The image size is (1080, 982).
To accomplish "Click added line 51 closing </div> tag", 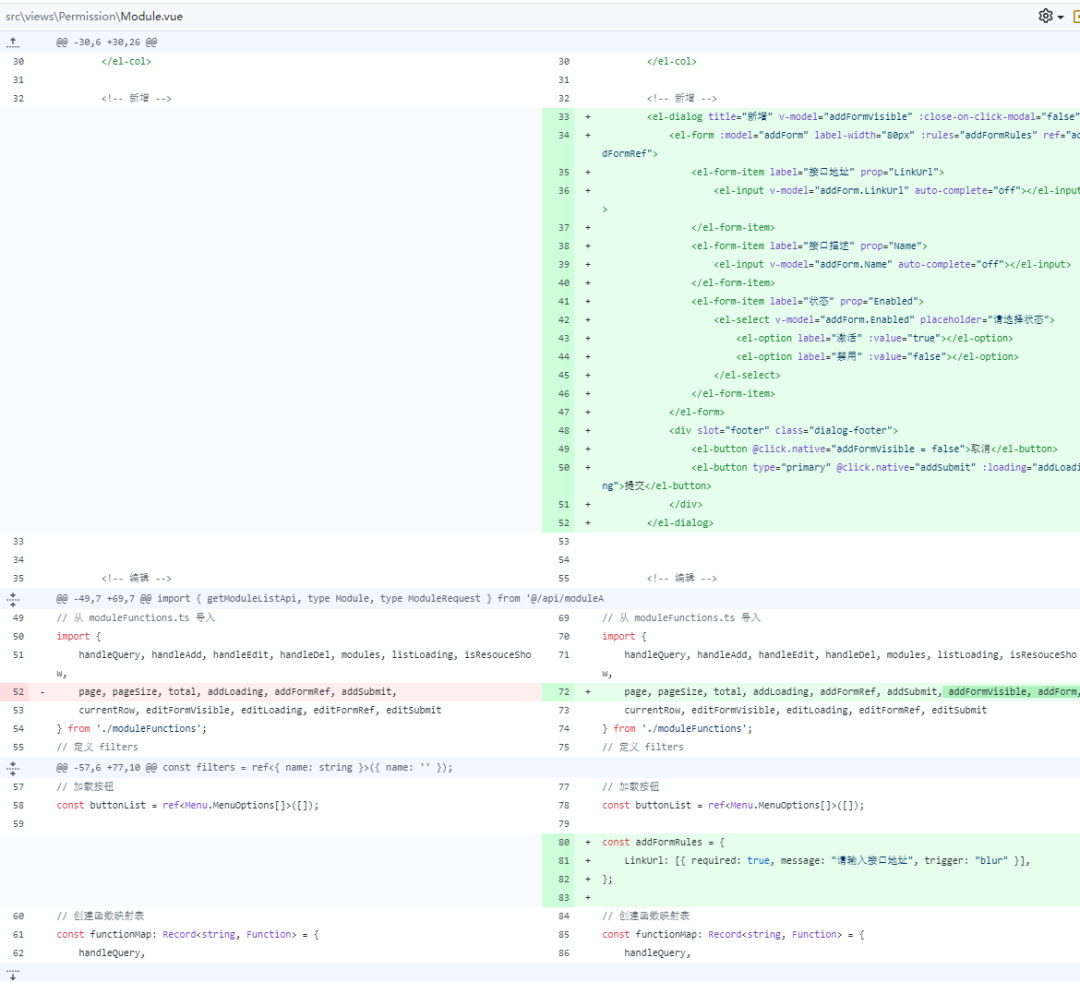I will coord(685,505).
